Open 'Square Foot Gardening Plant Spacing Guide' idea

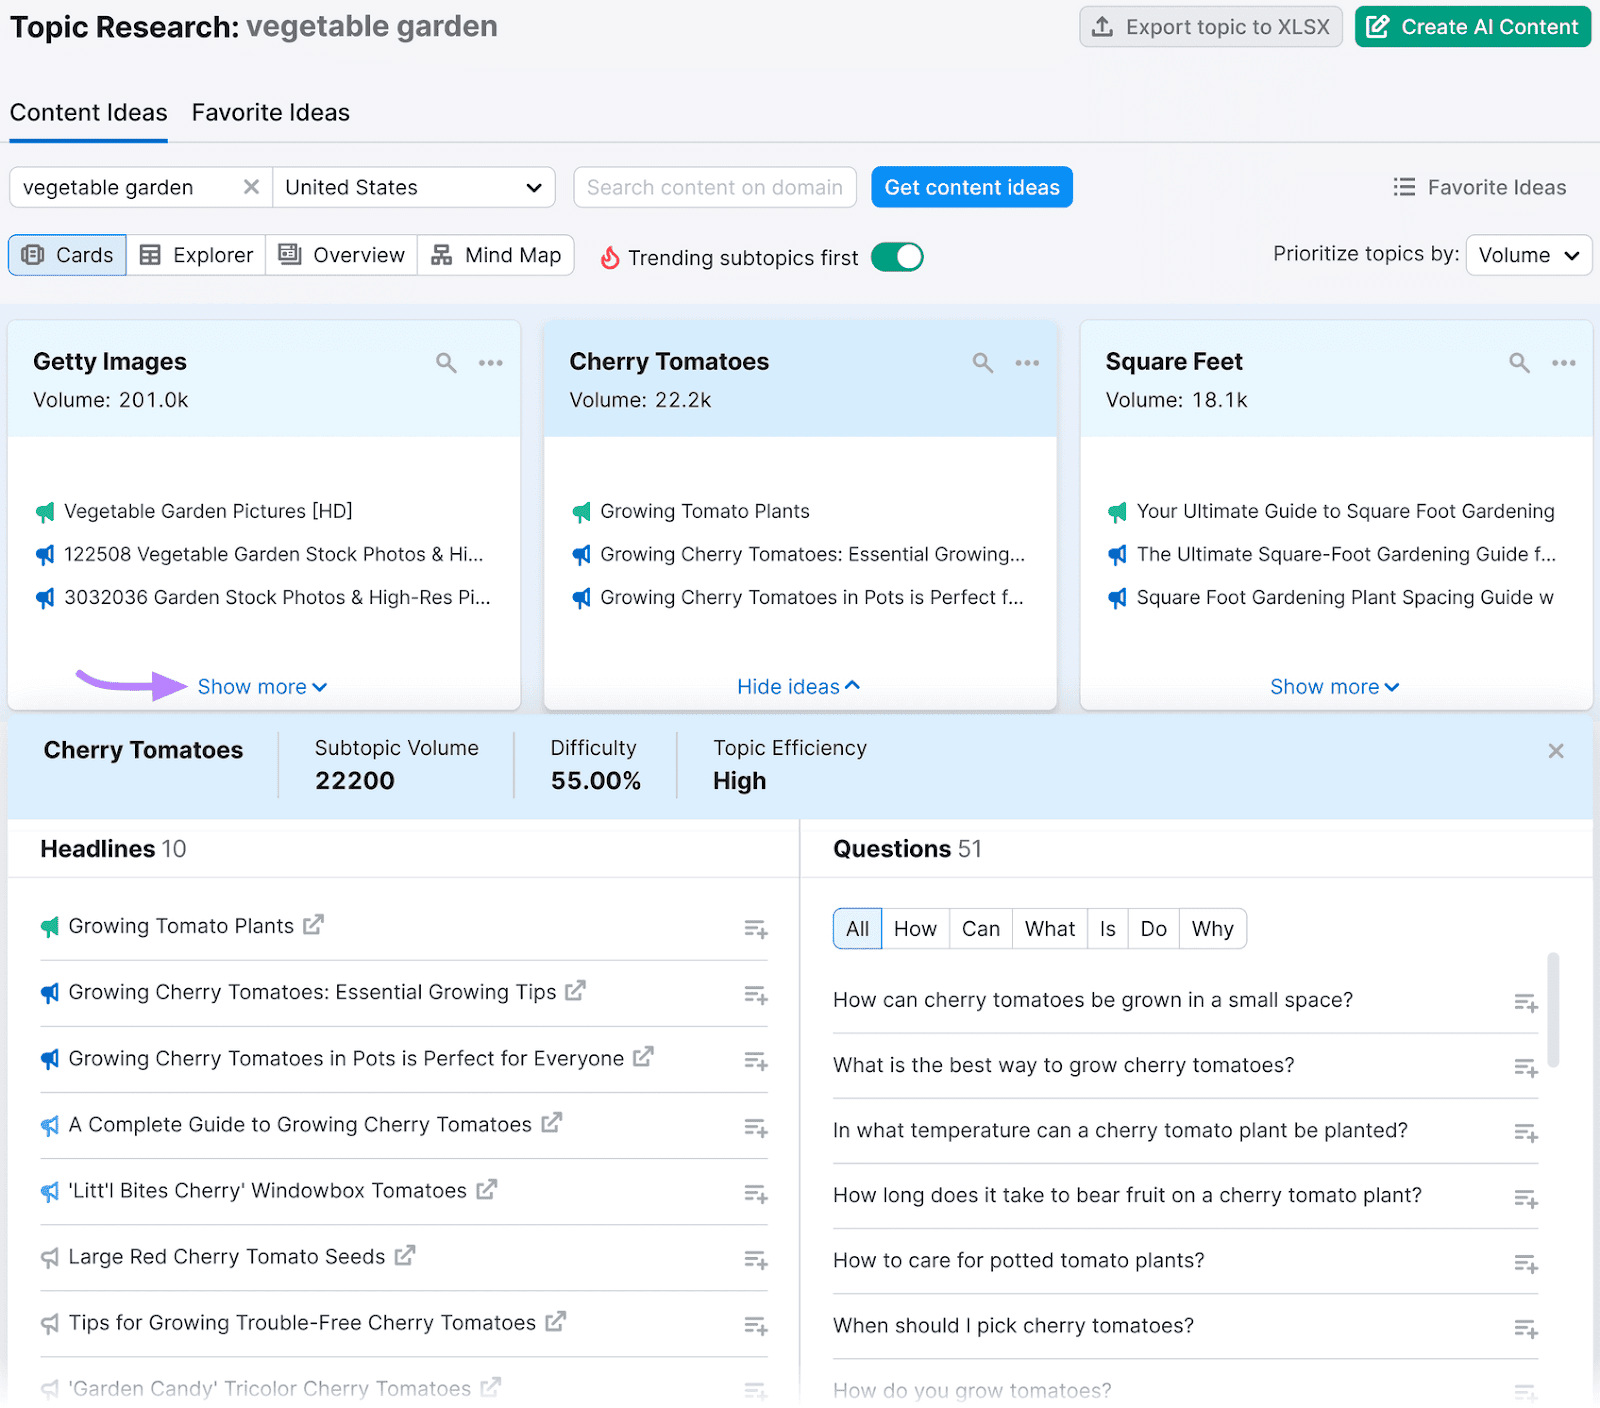1345,597
